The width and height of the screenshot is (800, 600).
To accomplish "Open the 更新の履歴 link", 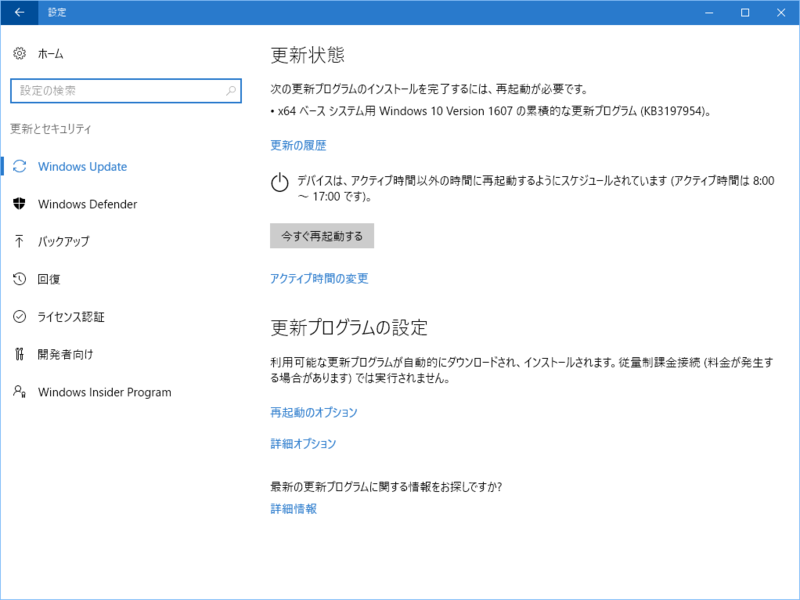I will click(298, 145).
